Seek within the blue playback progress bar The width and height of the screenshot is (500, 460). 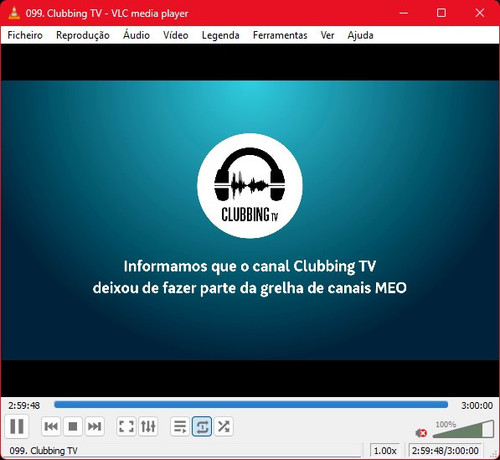point(251,405)
